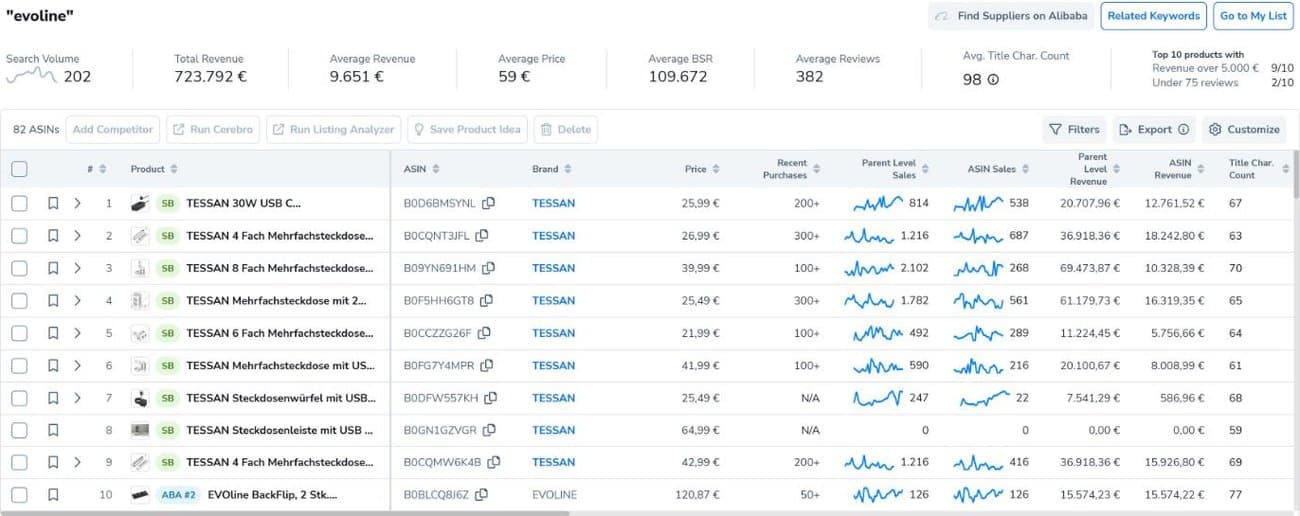Go to My List
This screenshot has width=1300, height=516.
(1253, 16)
